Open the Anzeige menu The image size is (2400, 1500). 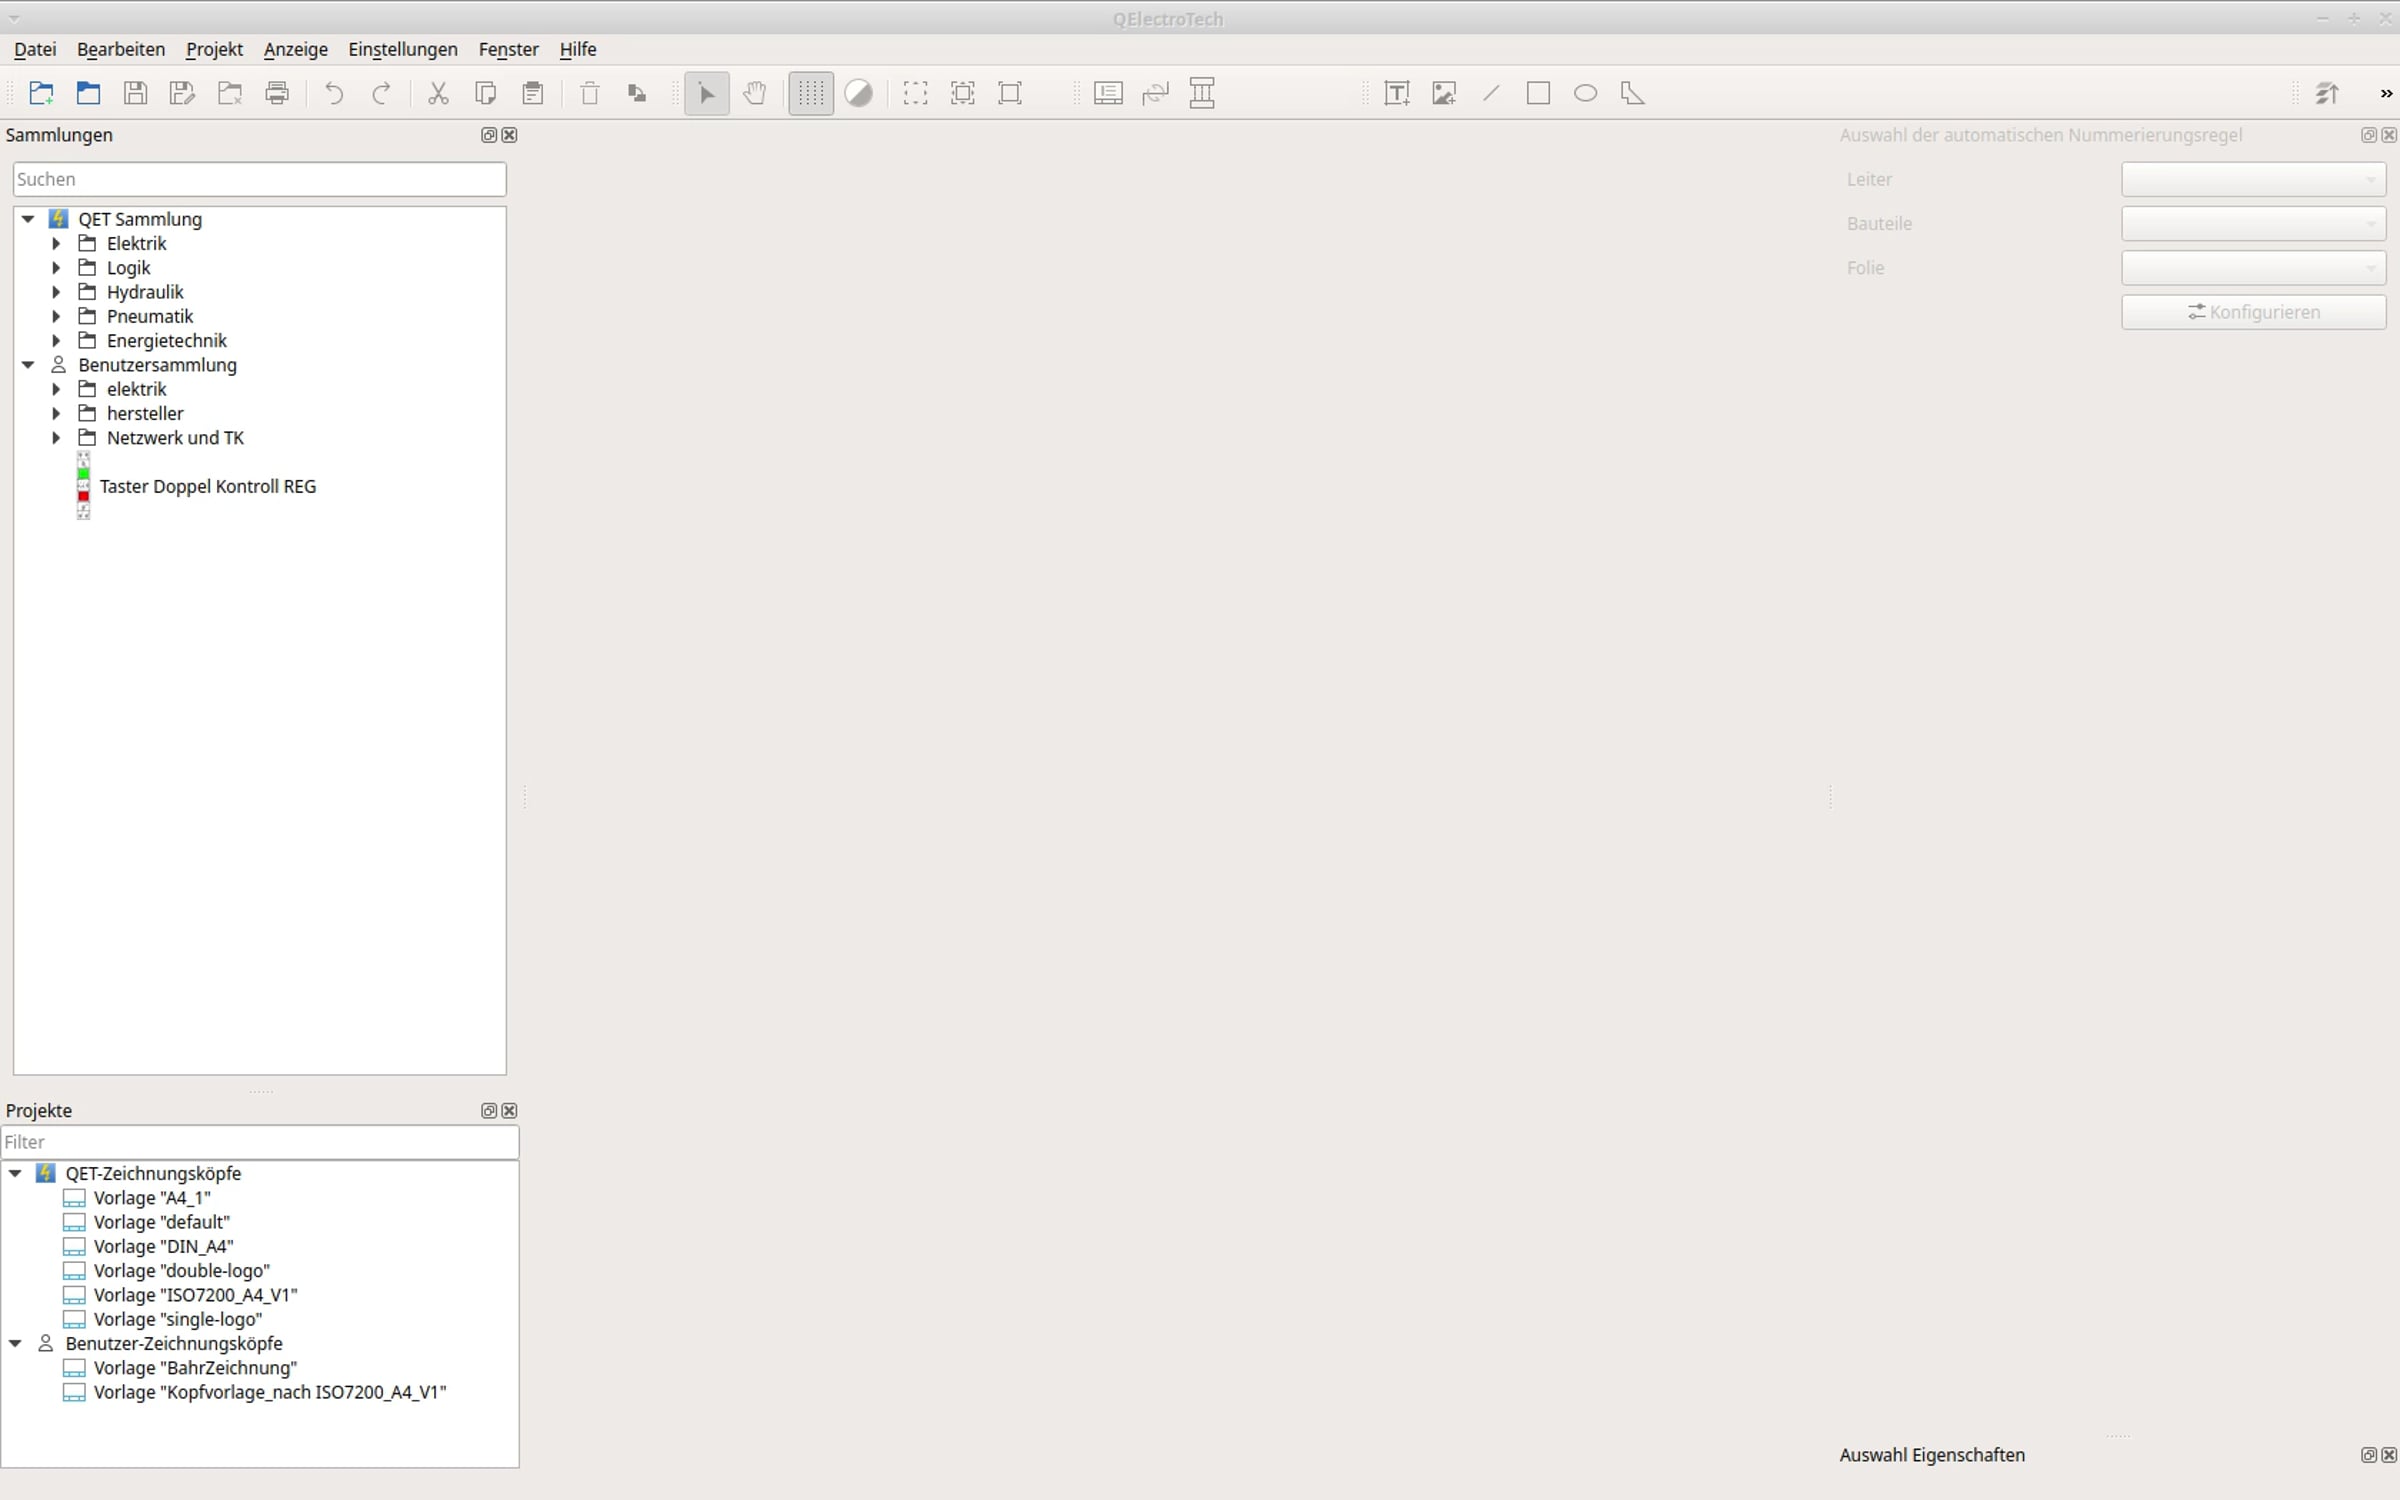click(x=296, y=49)
